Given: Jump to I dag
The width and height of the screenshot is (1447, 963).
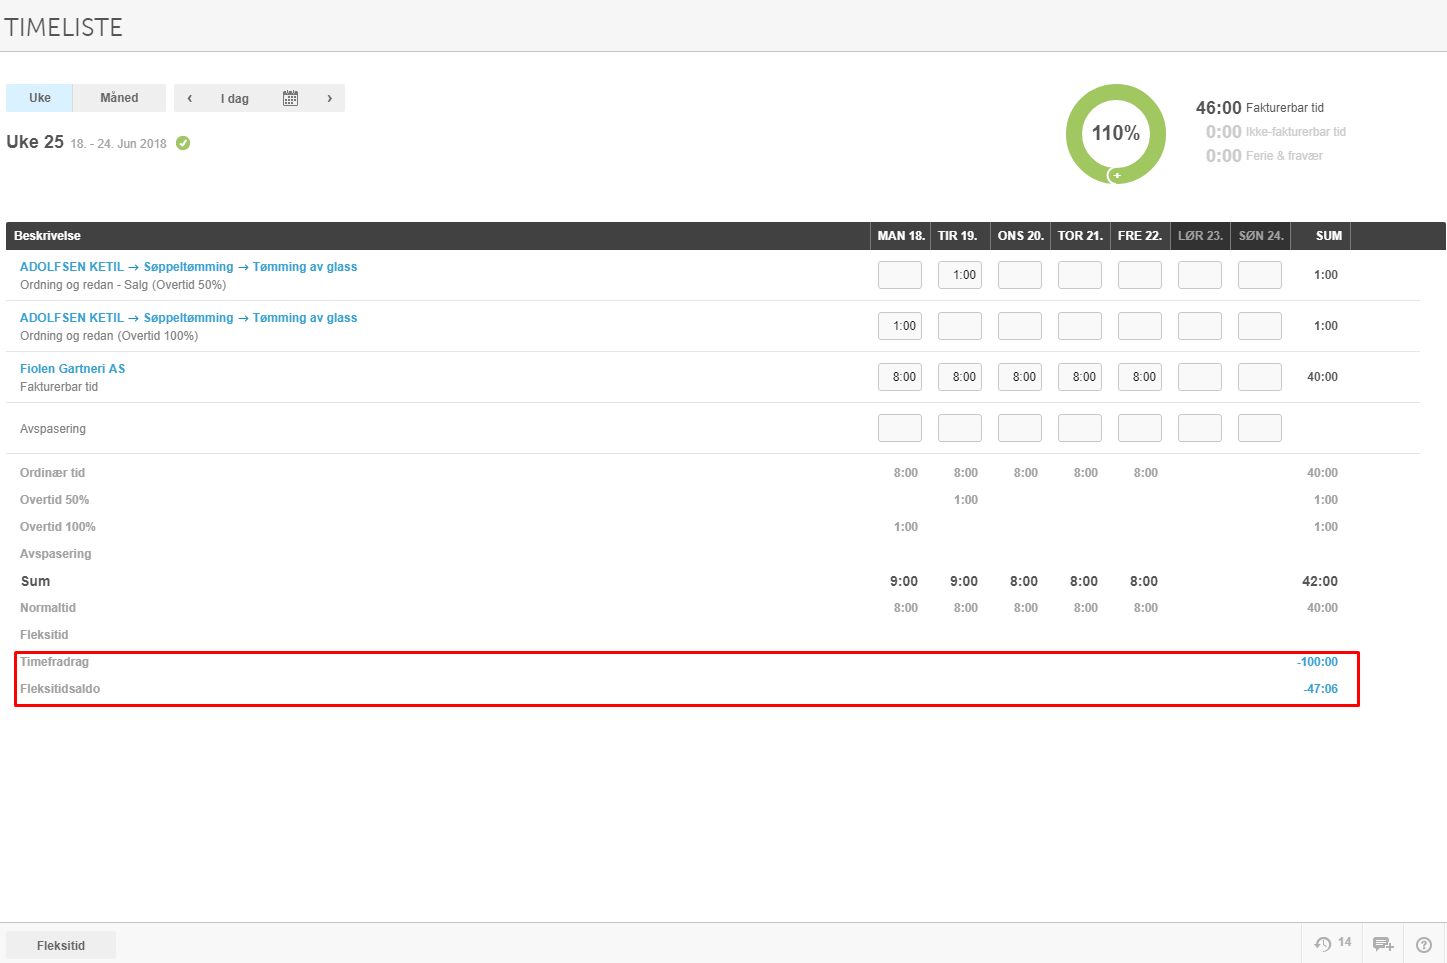Looking at the screenshot, I should coord(235,98).
